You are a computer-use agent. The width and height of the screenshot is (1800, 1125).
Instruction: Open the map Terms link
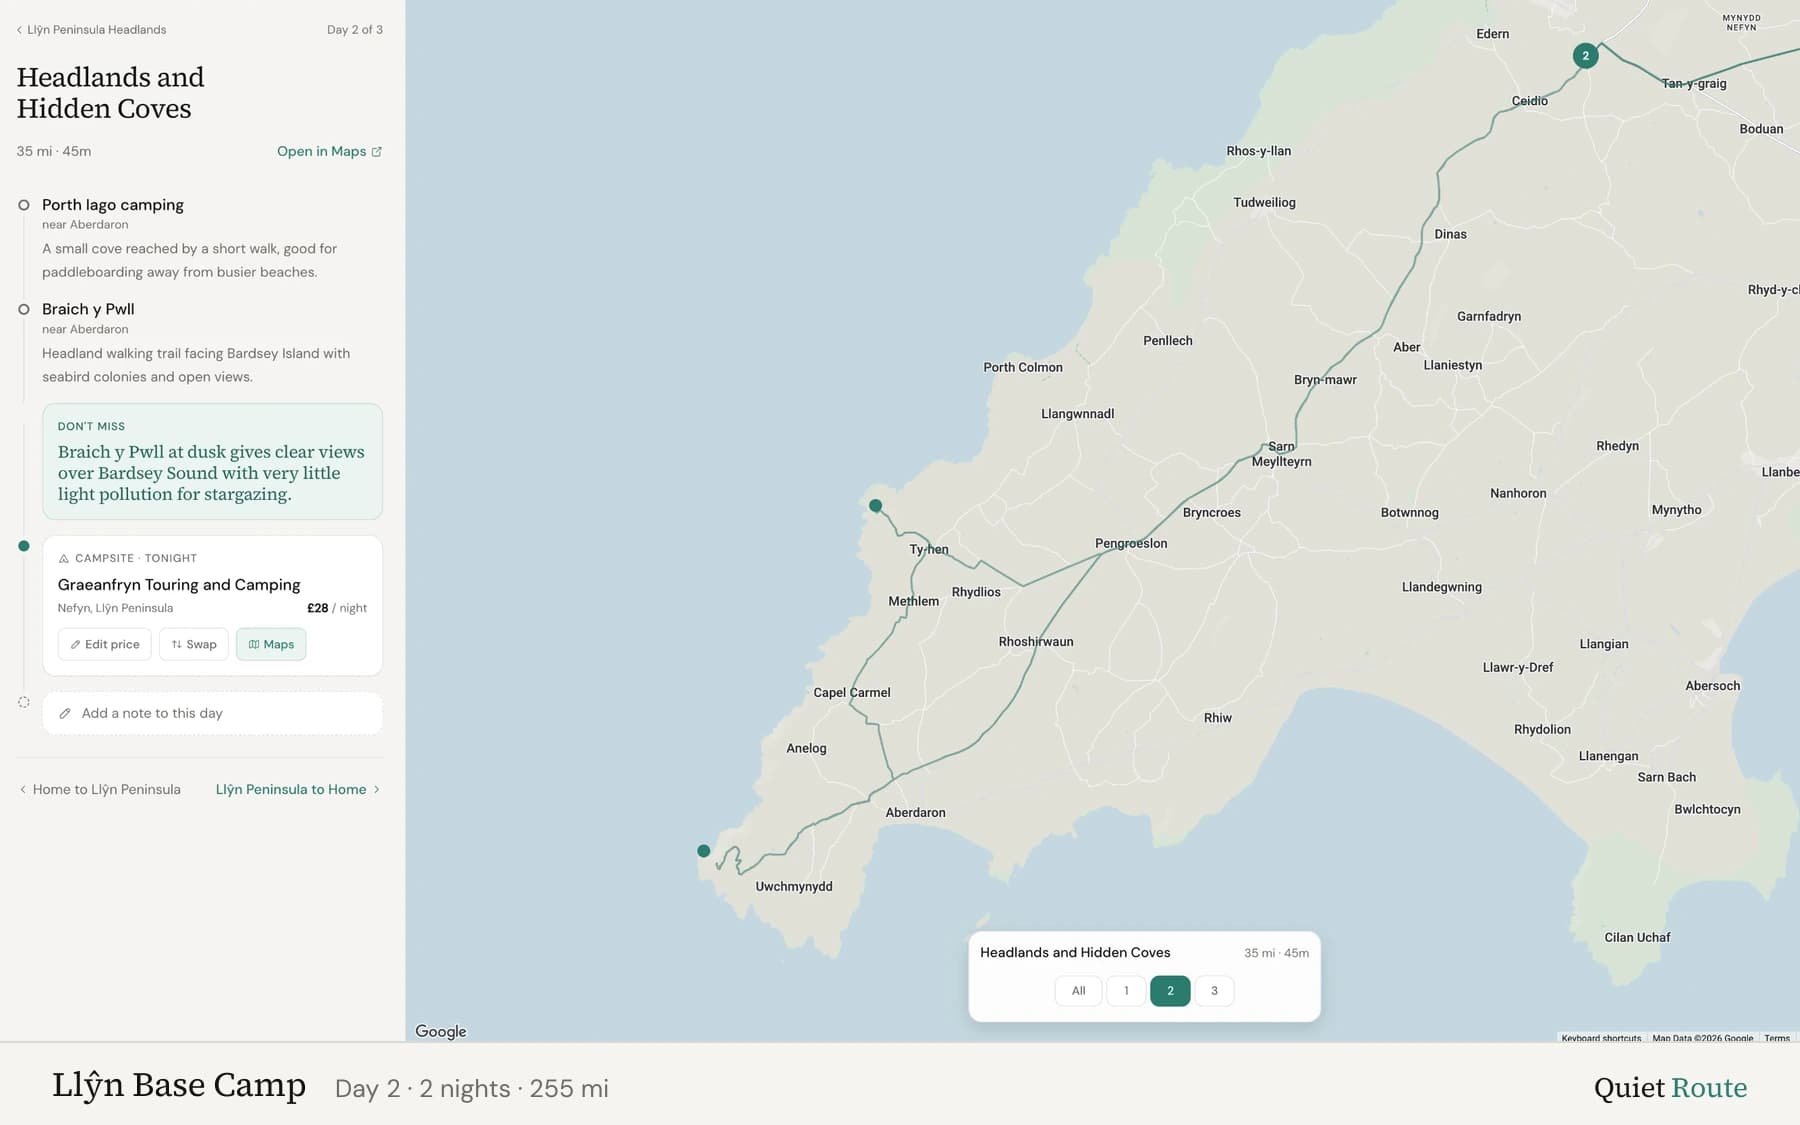click(x=1777, y=1038)
